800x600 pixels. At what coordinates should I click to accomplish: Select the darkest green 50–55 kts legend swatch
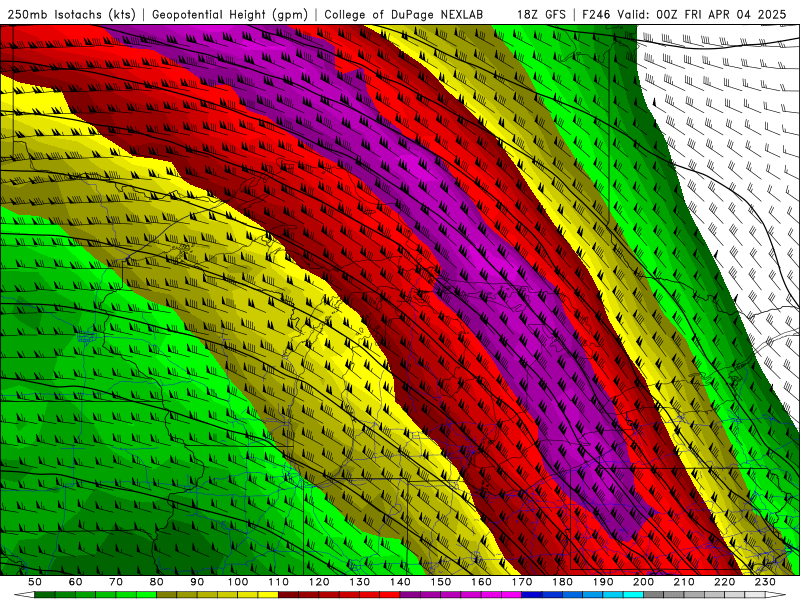[x=44, y=594]
